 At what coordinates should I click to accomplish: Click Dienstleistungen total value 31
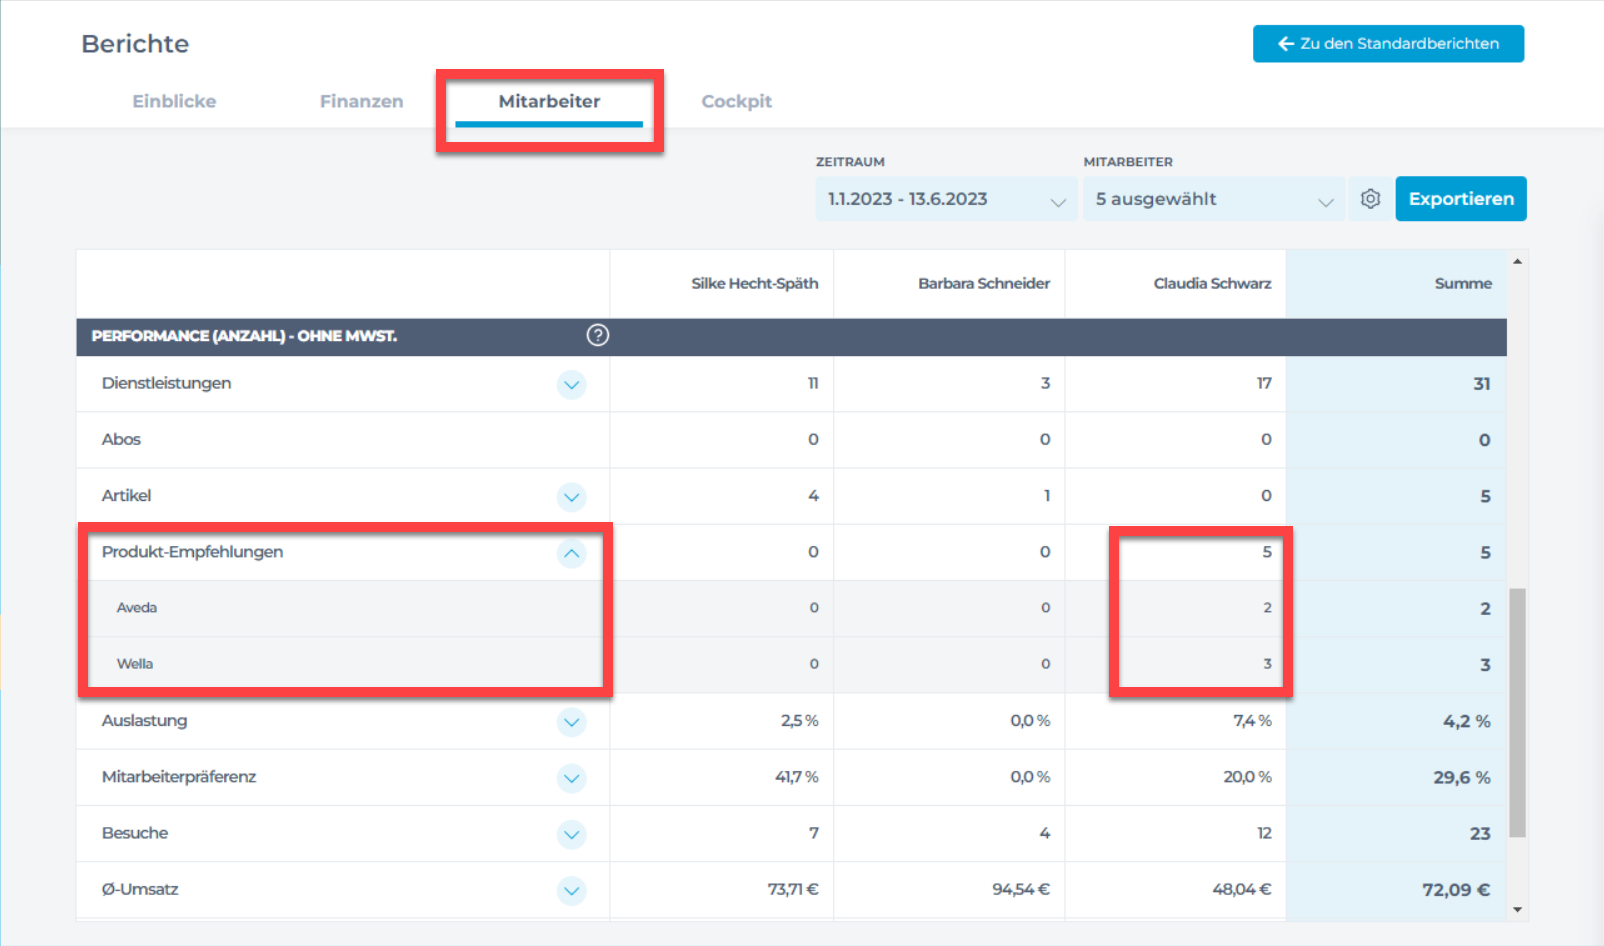[x=1481, y=384]
